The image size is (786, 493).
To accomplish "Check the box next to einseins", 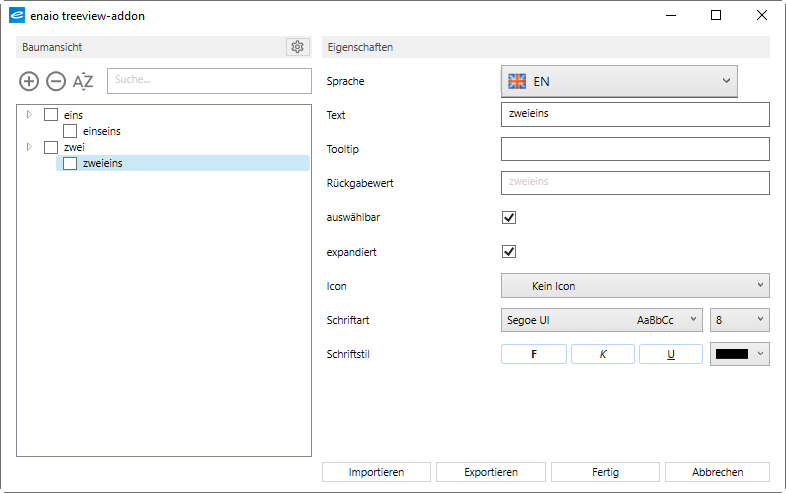I will [x=70, y=131].
